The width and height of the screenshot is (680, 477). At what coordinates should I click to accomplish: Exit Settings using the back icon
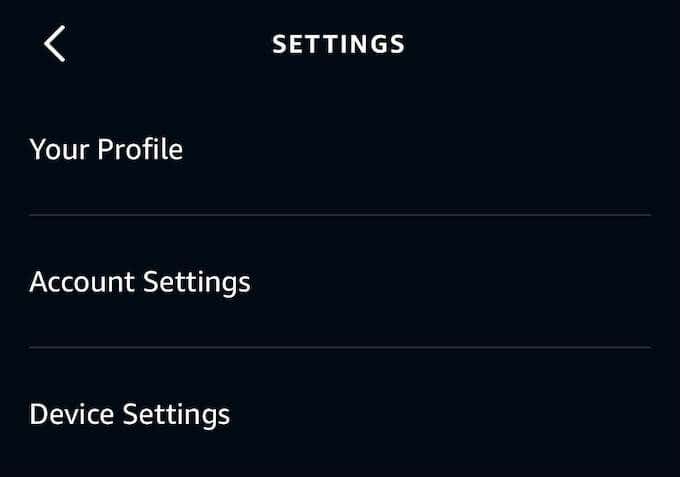click(x=55, y=44)
